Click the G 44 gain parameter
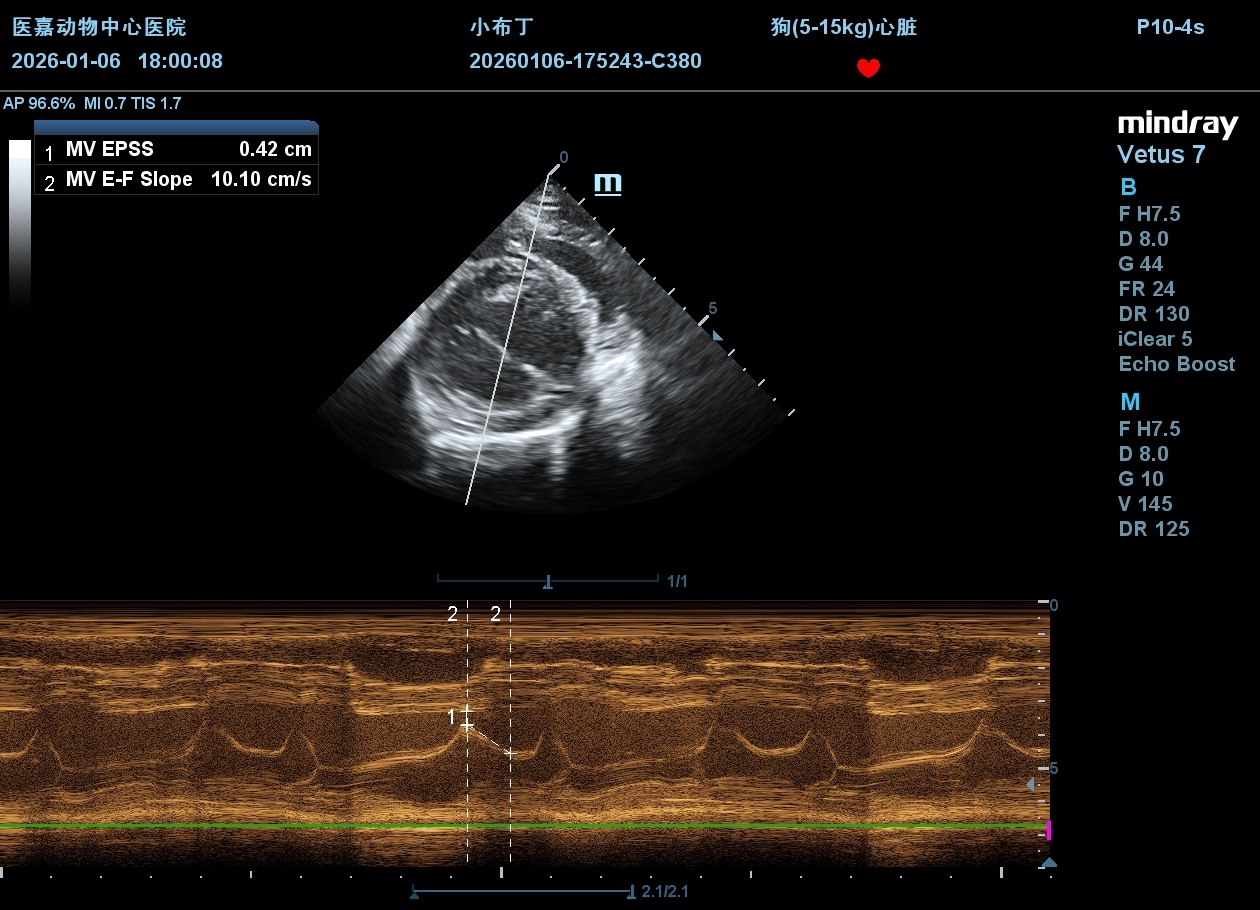 click(x=1141, y=264)
